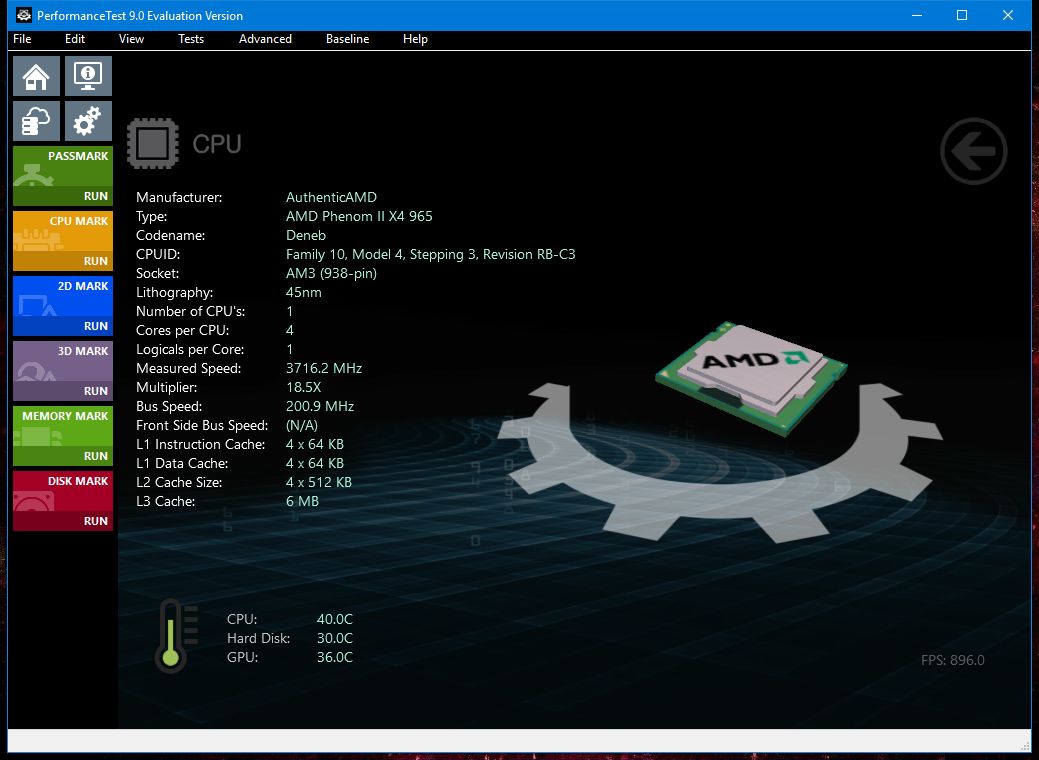Click the '(N/A)' front side bus value
Image resolution: width=1039 pixels, height=760 pixels.
click(x=302, y=425)
